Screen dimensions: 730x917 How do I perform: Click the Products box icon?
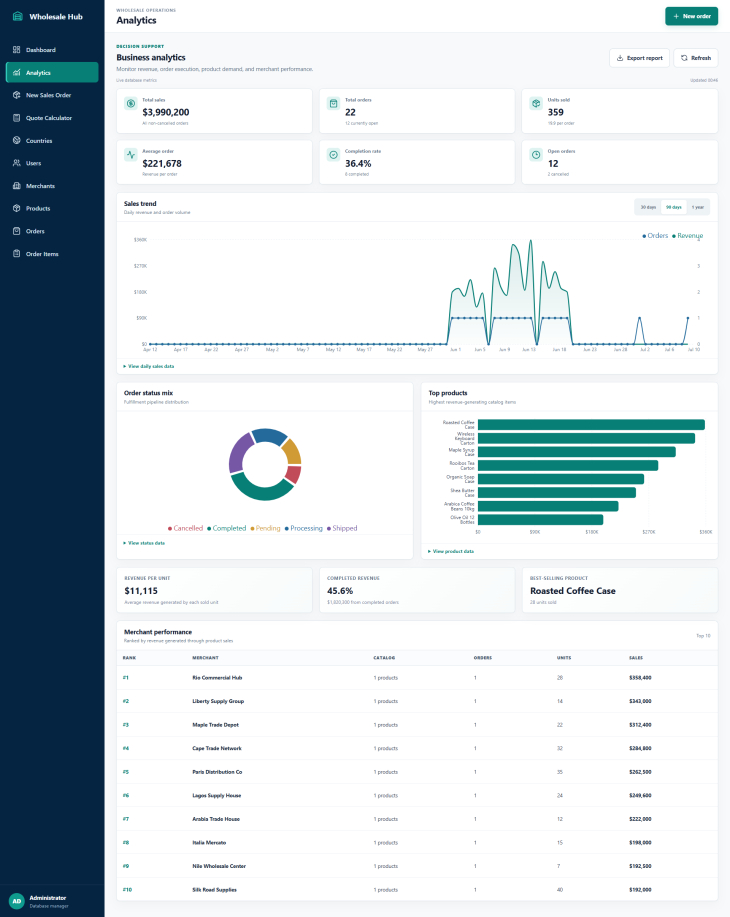point(16,208)
